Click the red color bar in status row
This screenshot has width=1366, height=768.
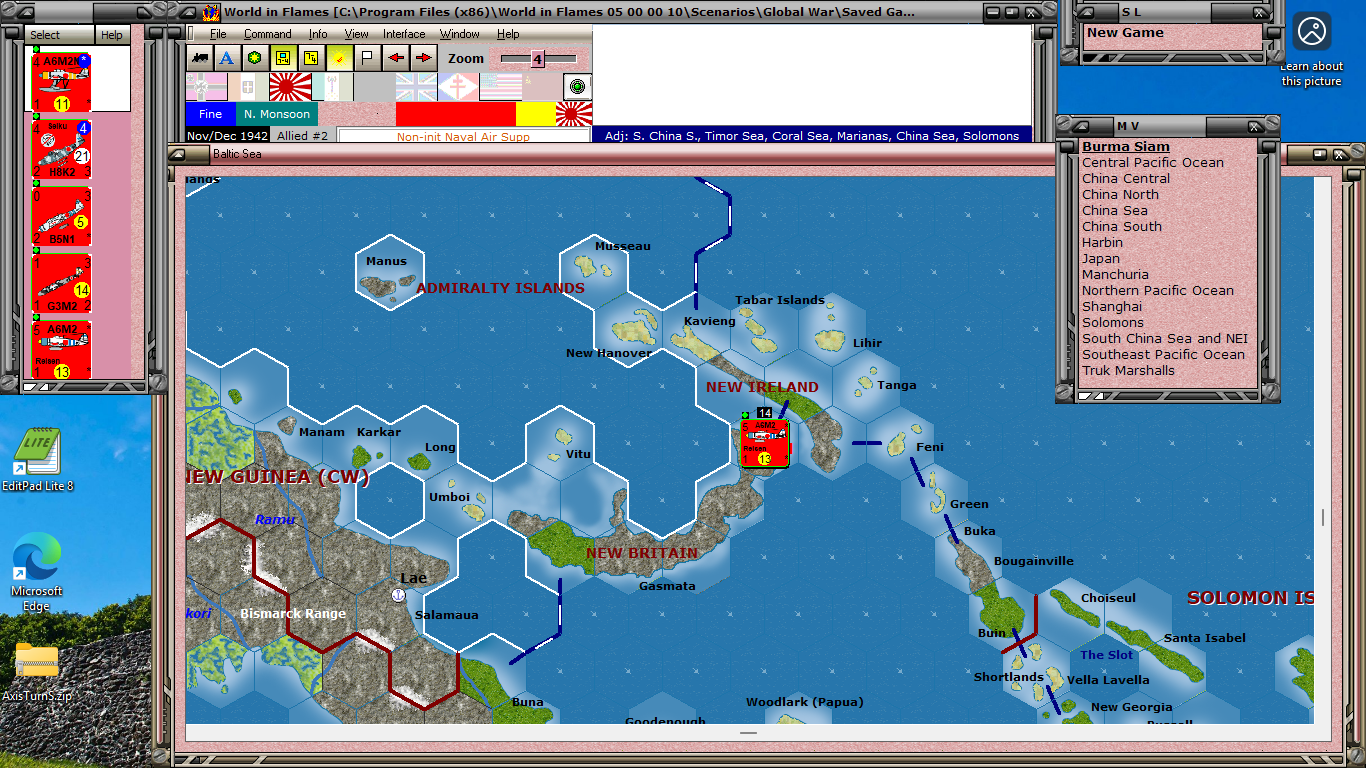click(x=456, y=114)
